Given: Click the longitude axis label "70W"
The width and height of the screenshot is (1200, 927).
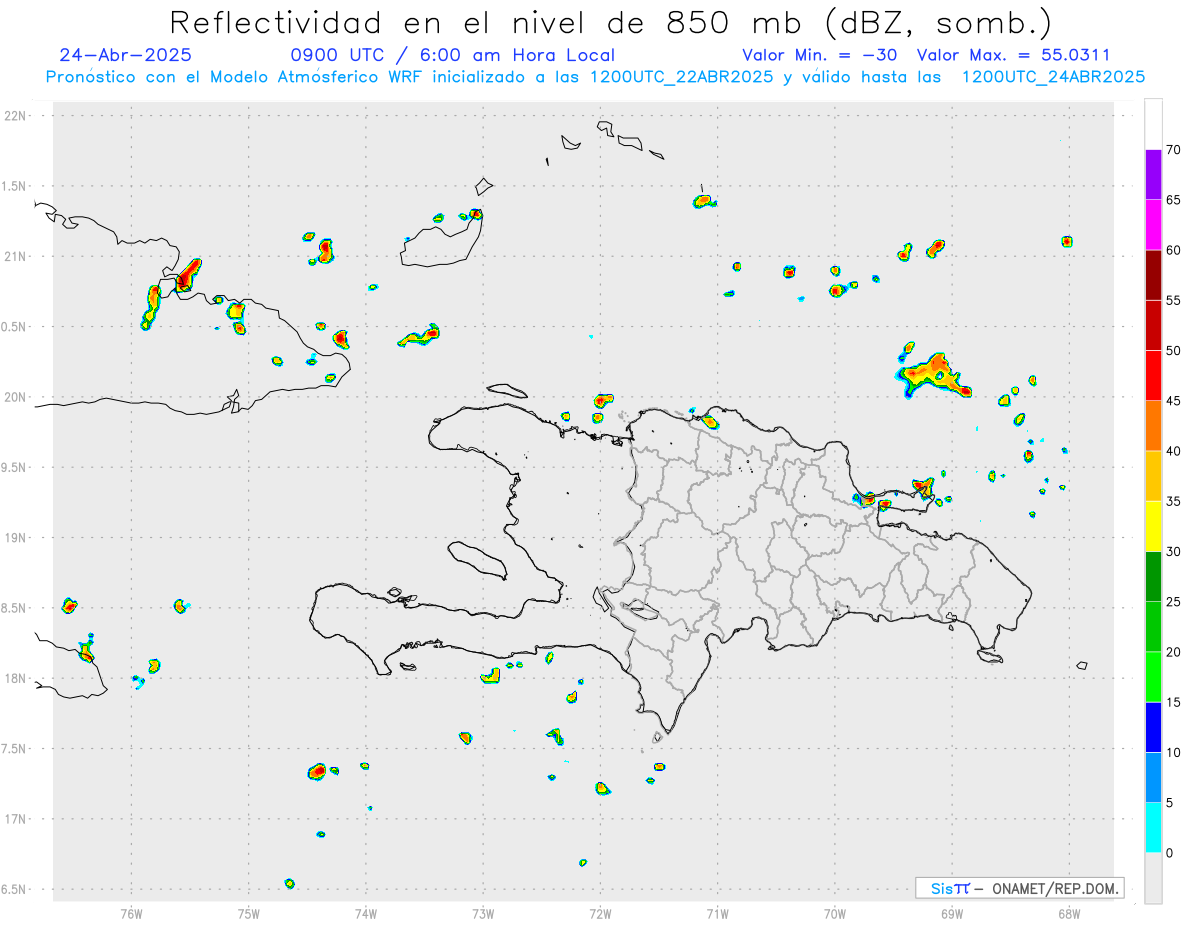Looking at the screenshot, I should [x=835, y=913].
